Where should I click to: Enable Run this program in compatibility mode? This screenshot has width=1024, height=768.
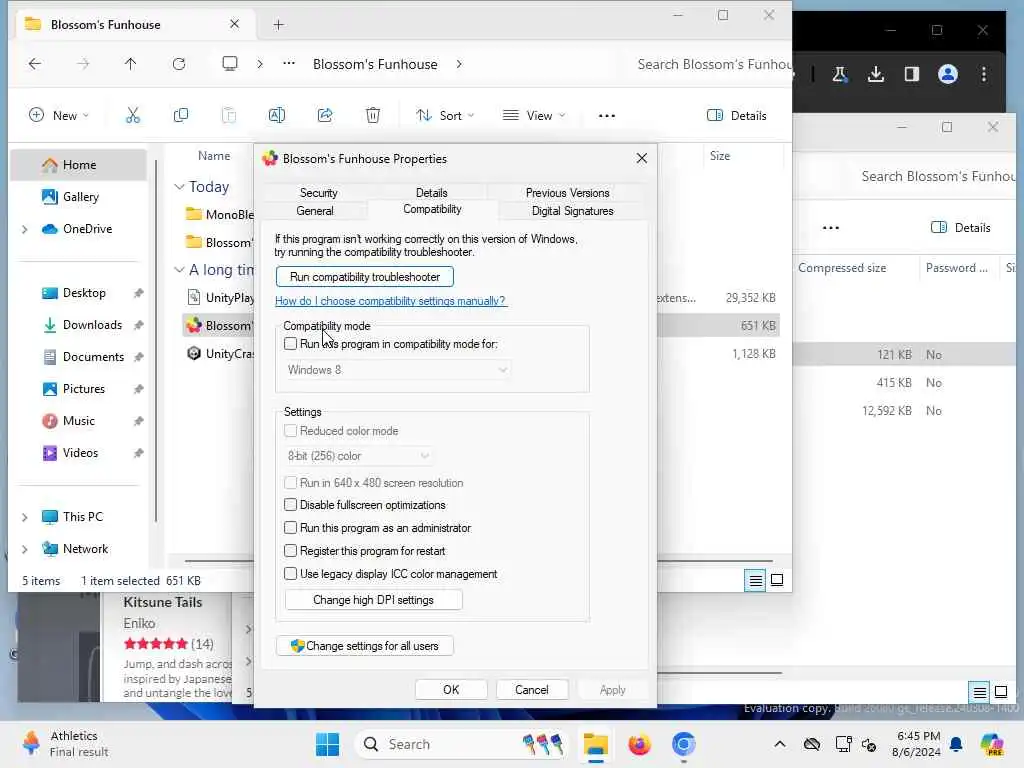(x=291, y=344)
